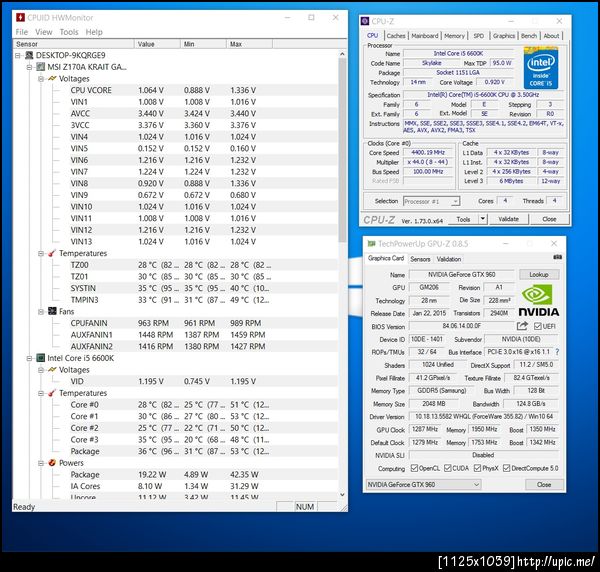Collapse the Fans node
Image resolution: width=600 pixels, height=572 pixels.
[x=41, y=312]
